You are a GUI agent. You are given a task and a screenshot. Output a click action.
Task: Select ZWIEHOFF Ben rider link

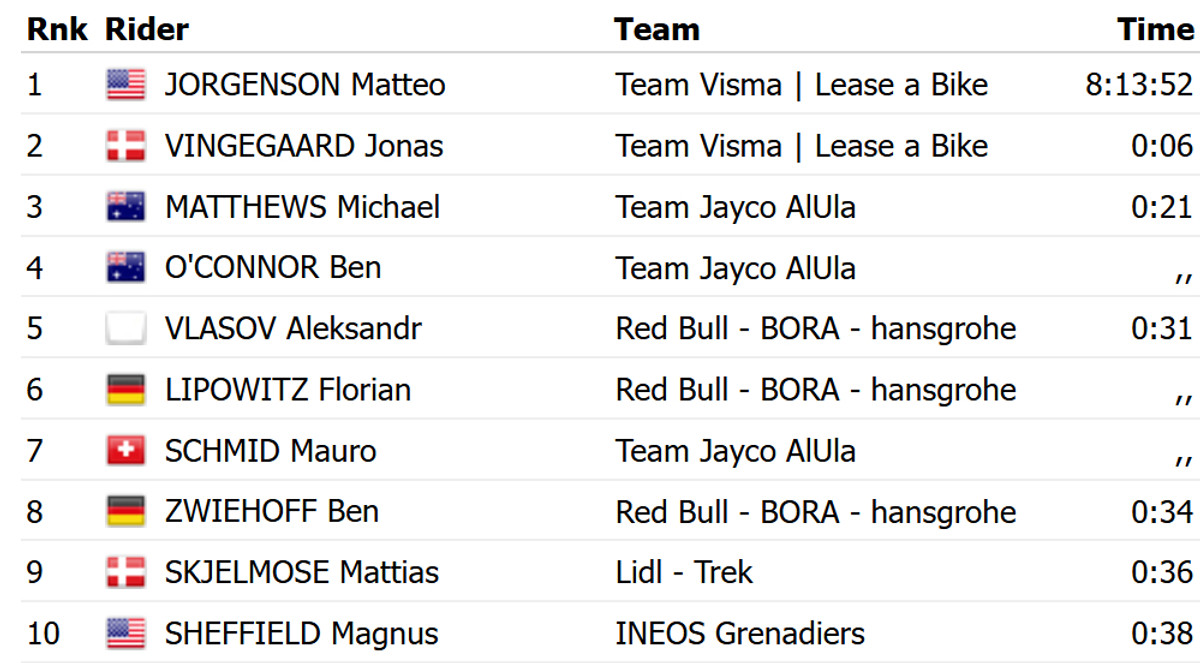(272, 512)
